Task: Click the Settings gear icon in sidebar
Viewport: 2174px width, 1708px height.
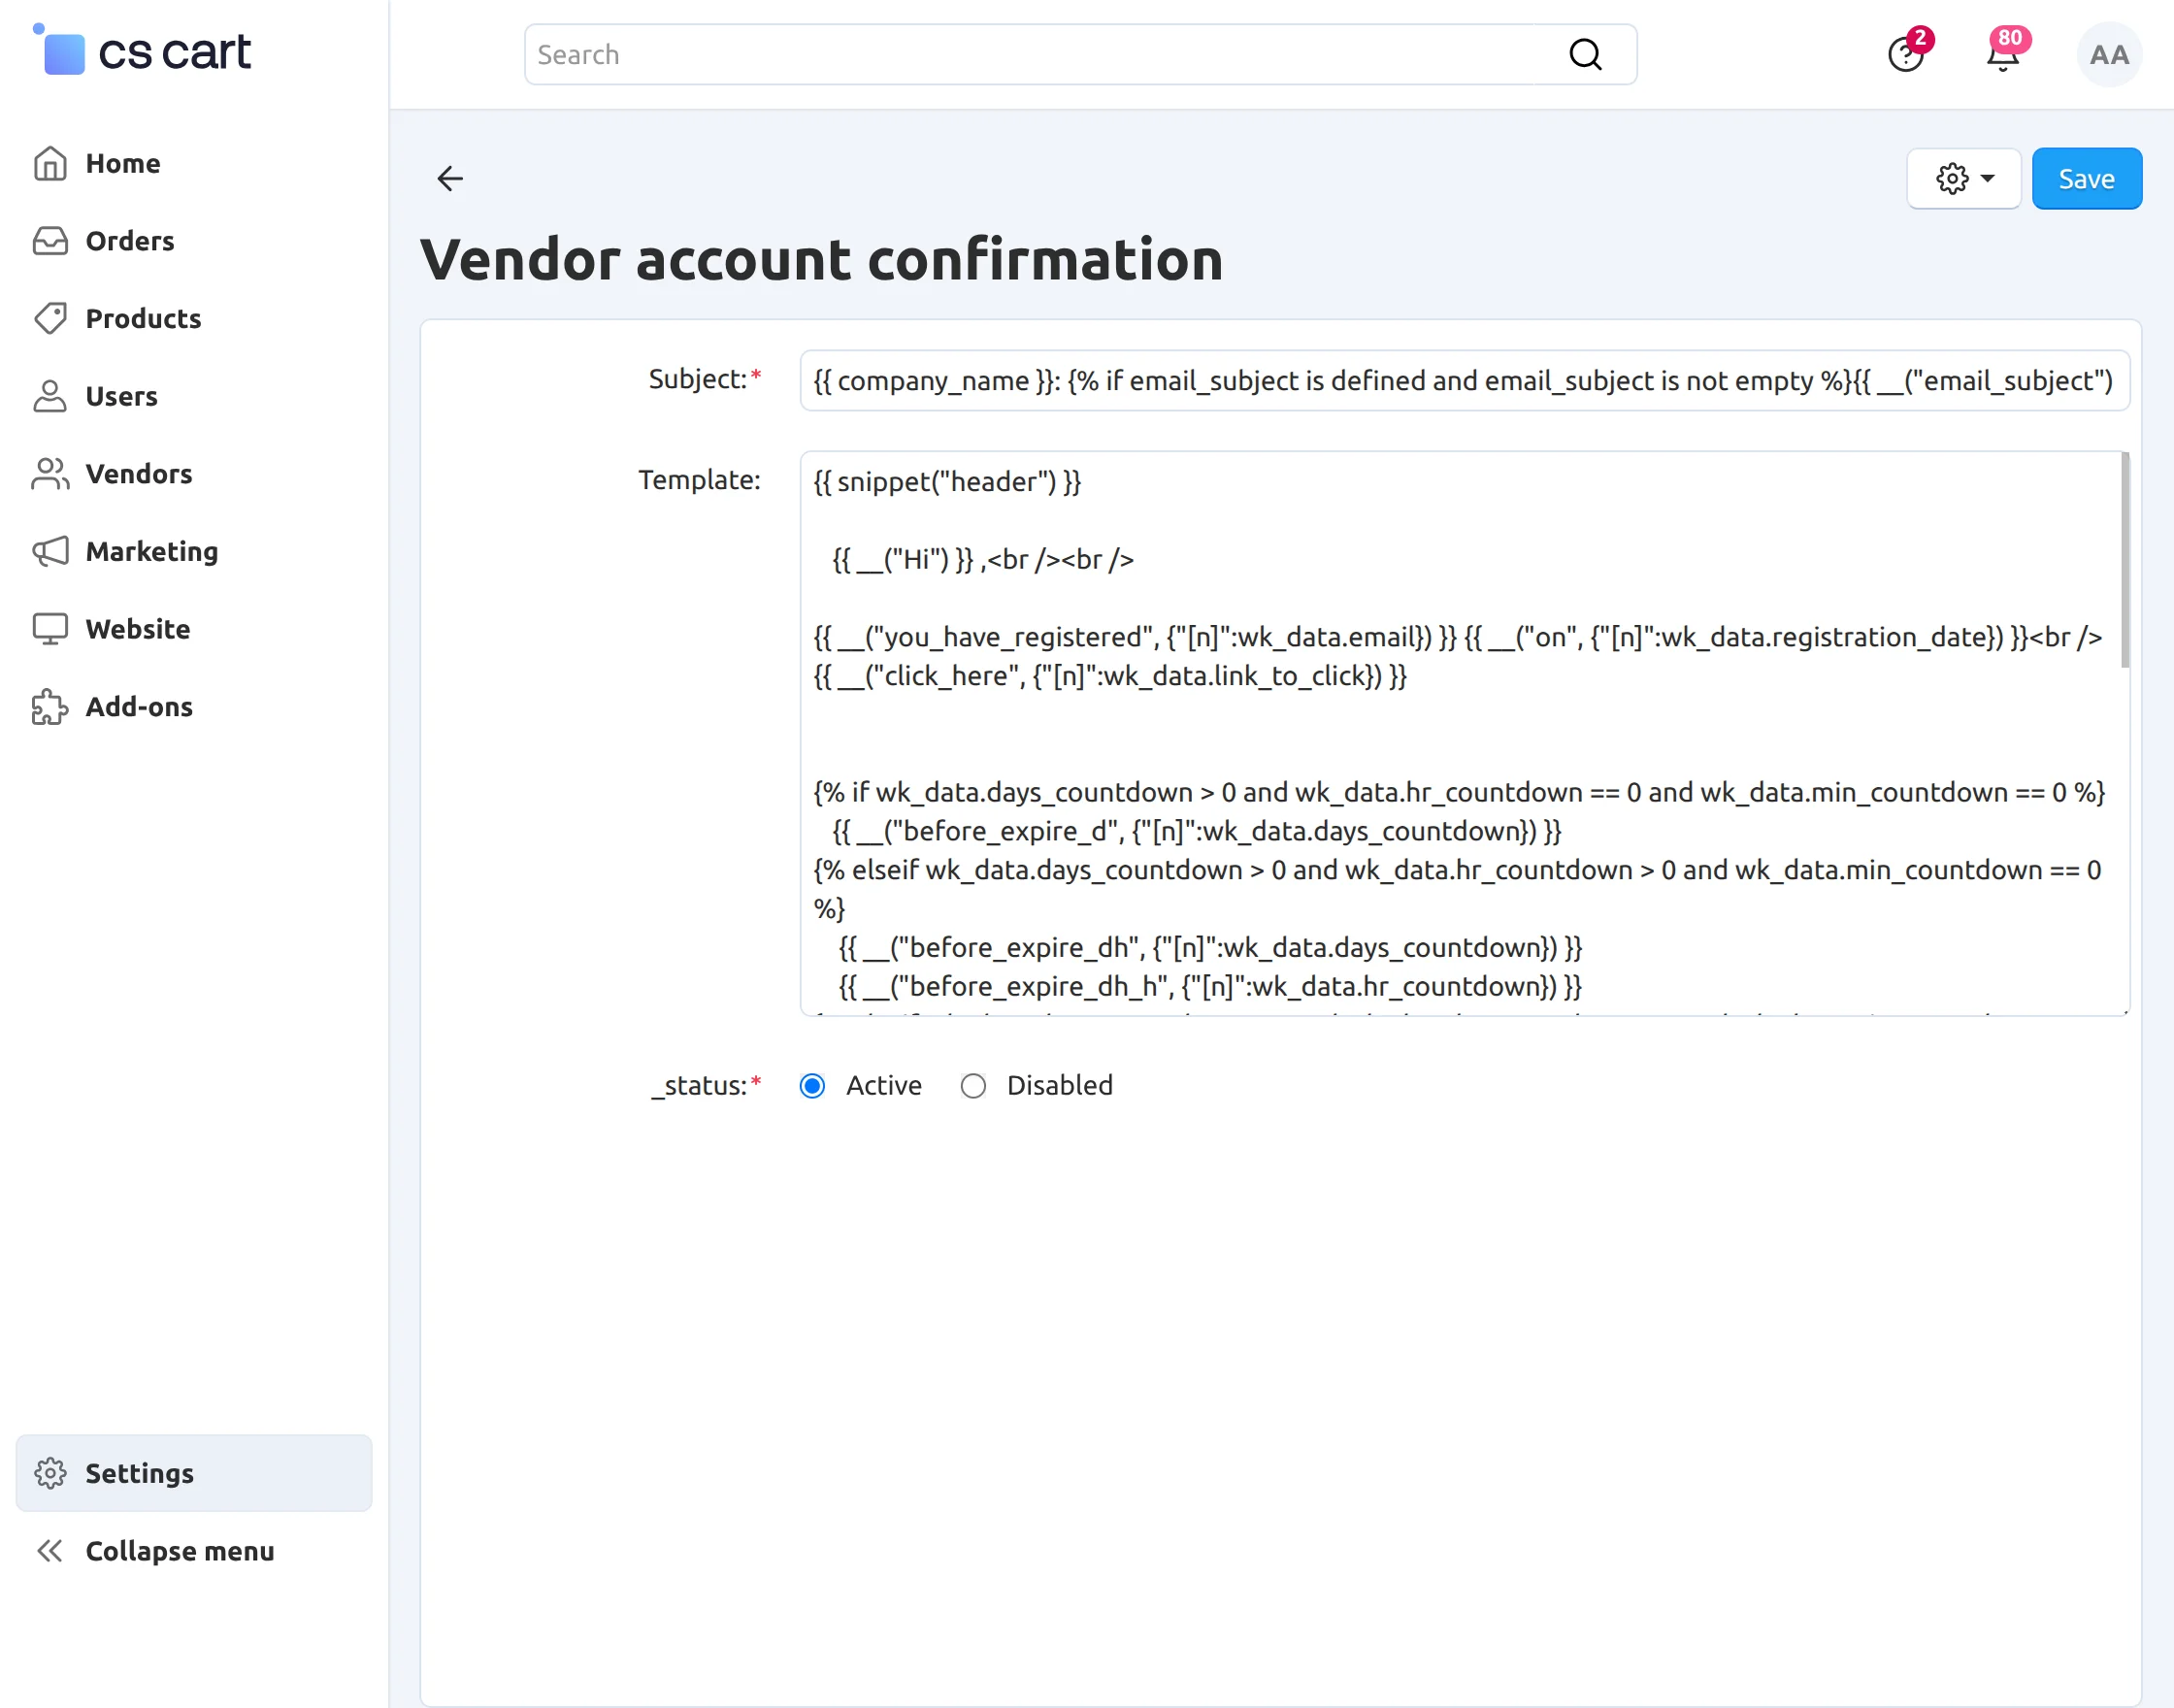Action: [50, 1473]
